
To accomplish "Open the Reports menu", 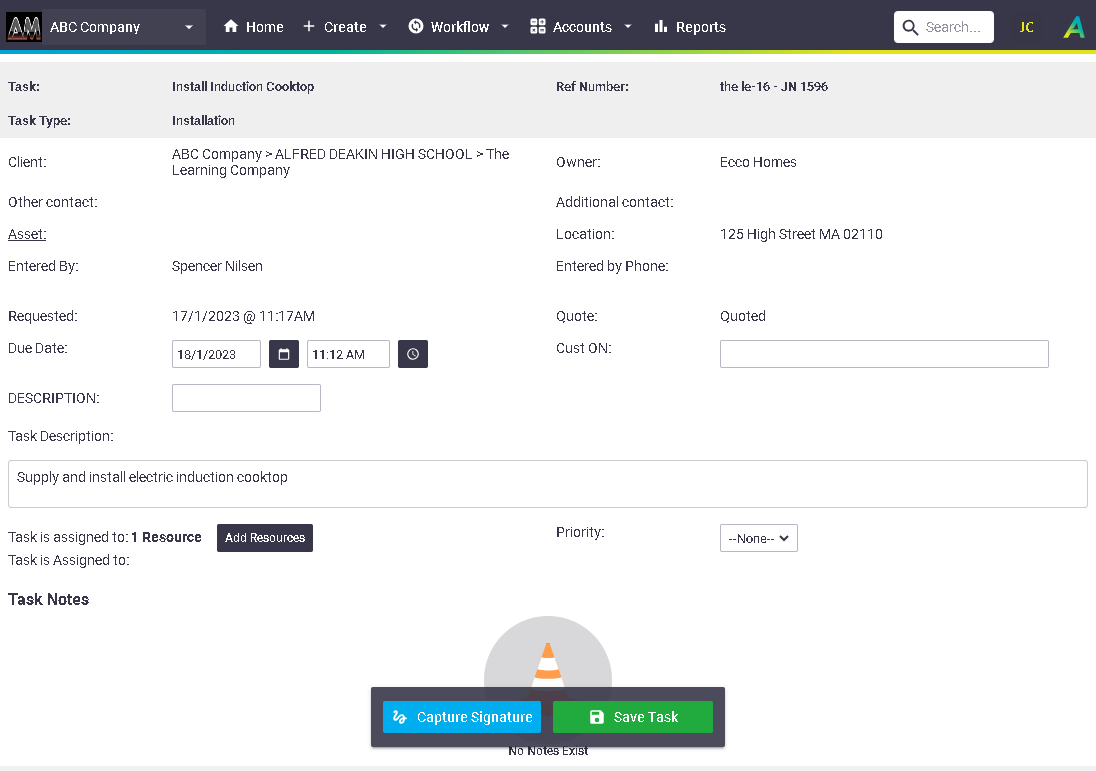I will tap(690, 27).
